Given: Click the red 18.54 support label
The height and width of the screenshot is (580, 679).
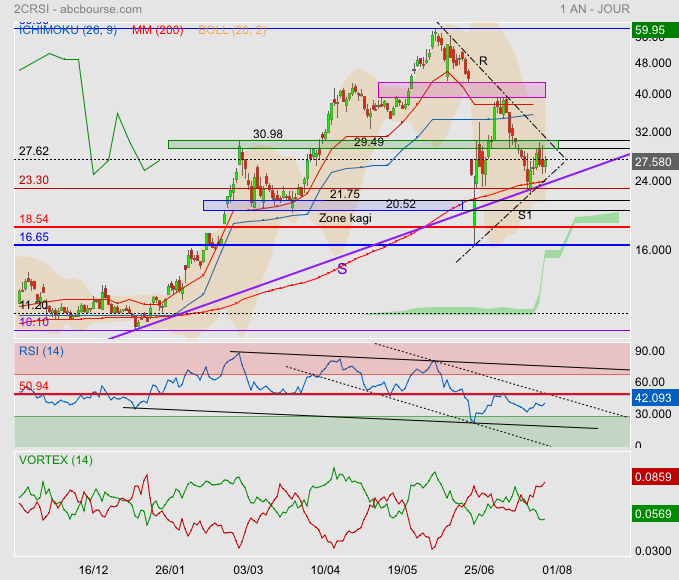Looking at the screenshot, I should tap(34, 219).
